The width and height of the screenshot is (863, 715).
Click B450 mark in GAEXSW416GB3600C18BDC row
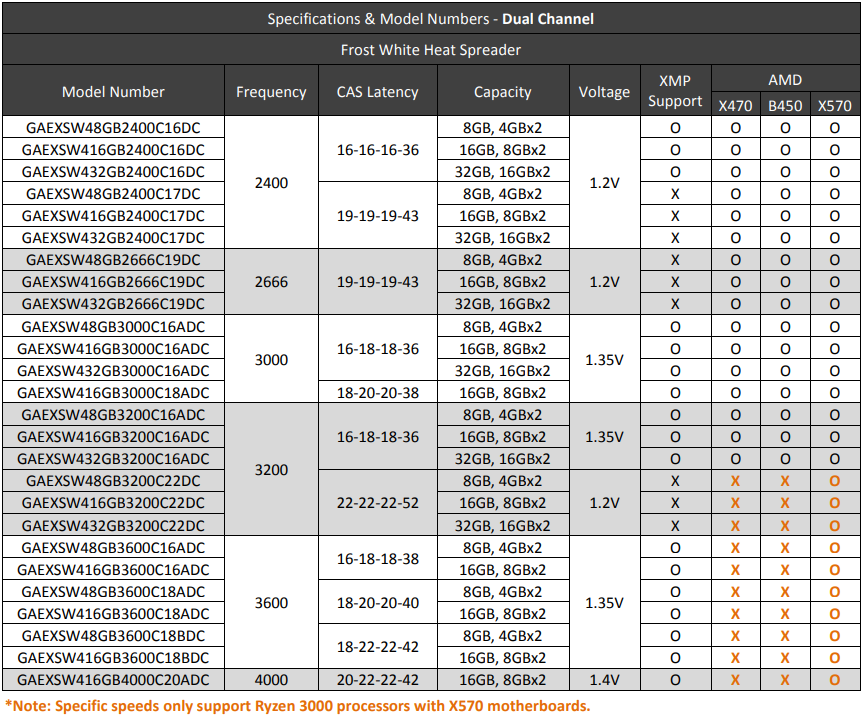tap(785, 658)
